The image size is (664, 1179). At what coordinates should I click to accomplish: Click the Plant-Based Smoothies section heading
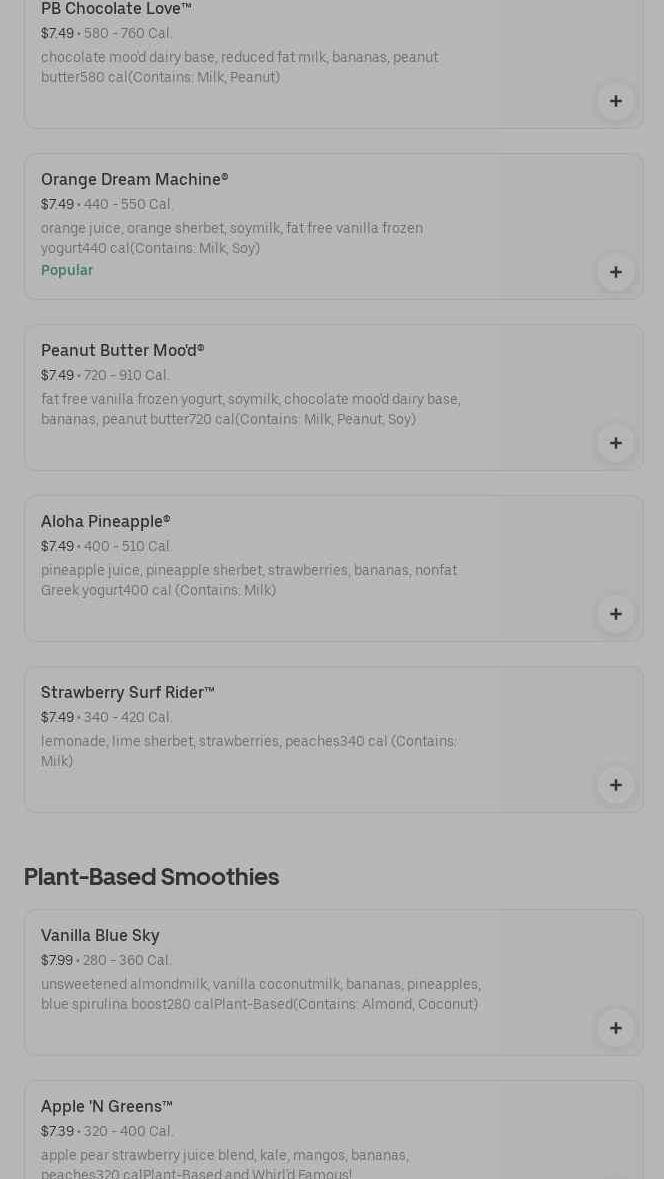[x=151, y=877]
